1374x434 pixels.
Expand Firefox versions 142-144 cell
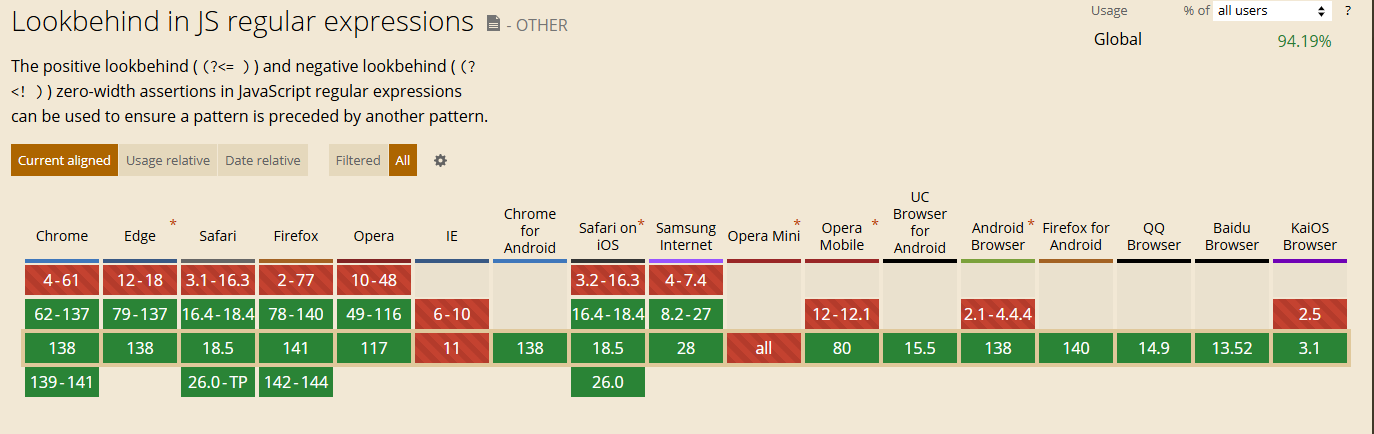[x=296, y=382]
